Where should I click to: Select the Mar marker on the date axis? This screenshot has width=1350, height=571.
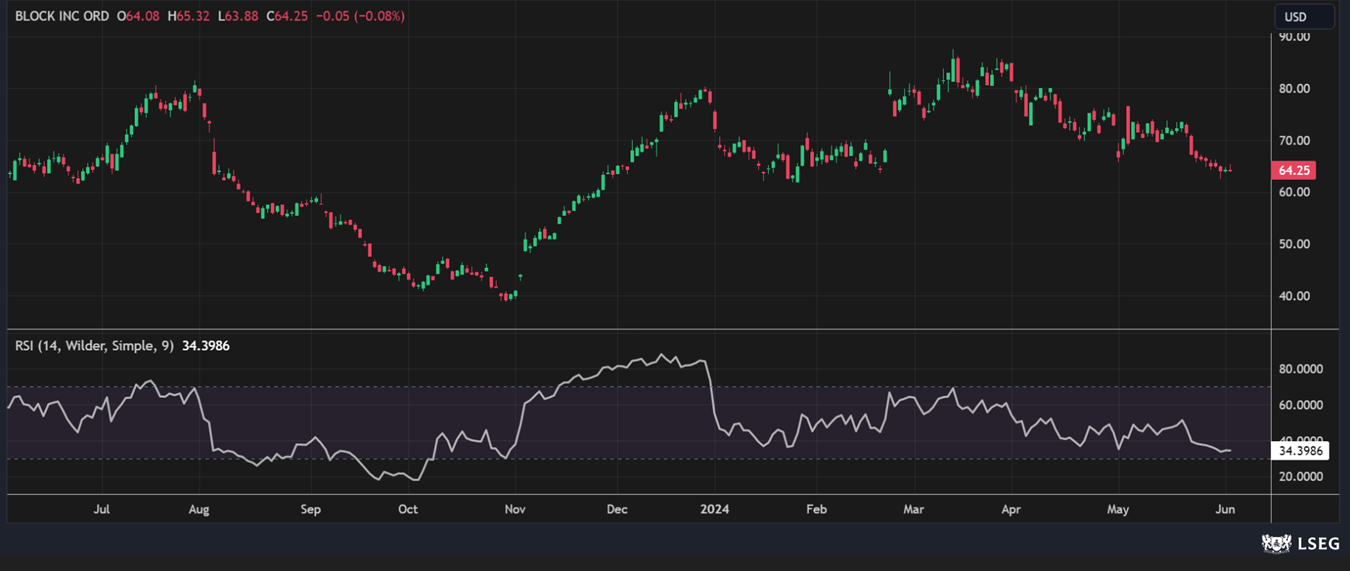click(x=914, y=509)
